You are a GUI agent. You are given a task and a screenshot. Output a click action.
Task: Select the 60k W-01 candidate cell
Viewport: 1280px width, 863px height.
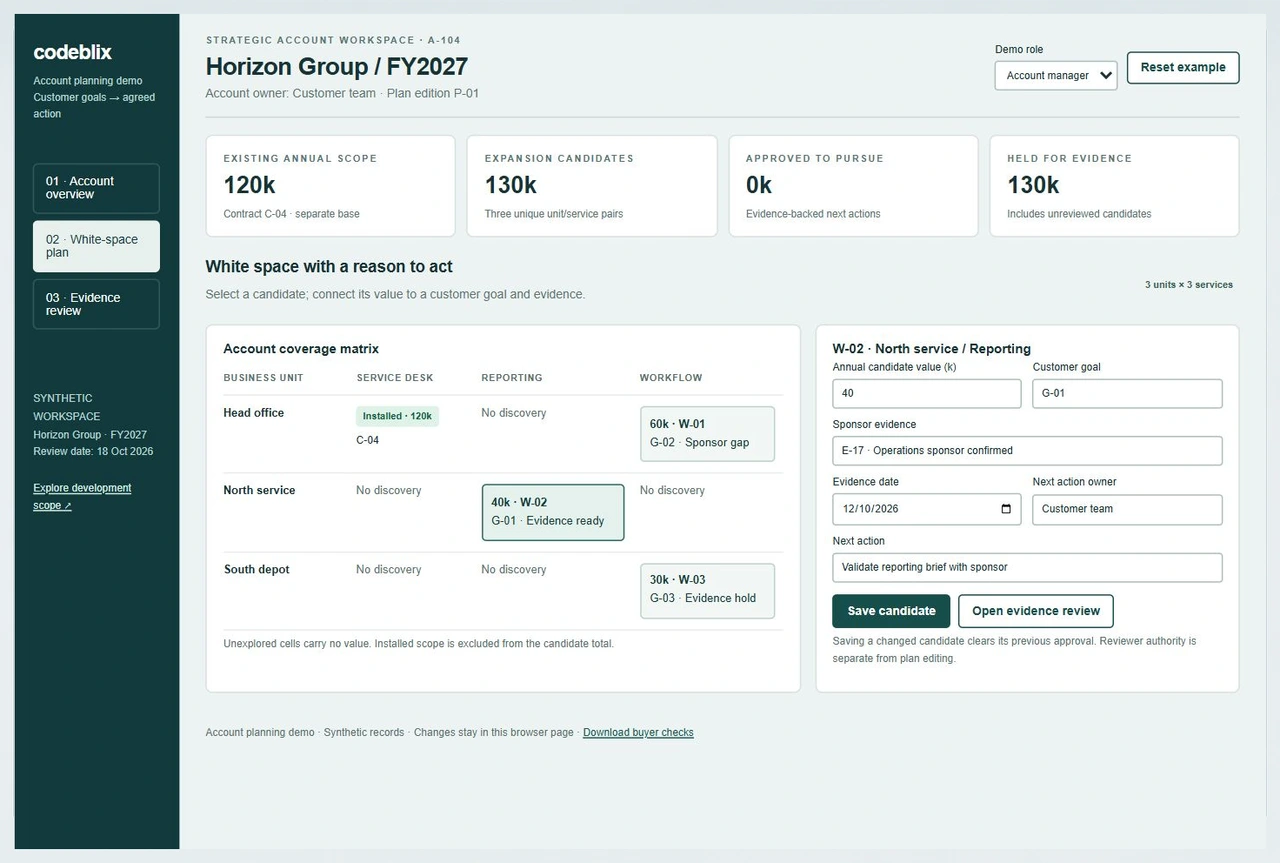pos(707,434)
